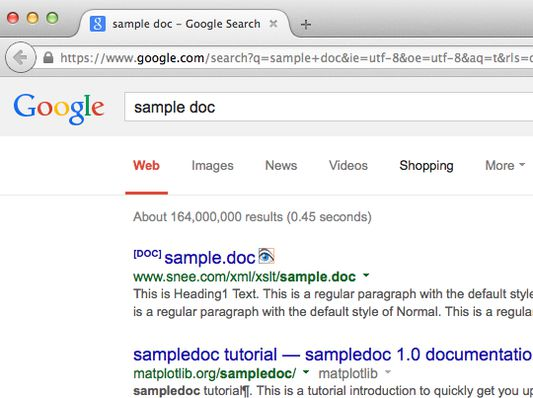
Task: Open the Shopping search tab
Action: click(426, 166)
